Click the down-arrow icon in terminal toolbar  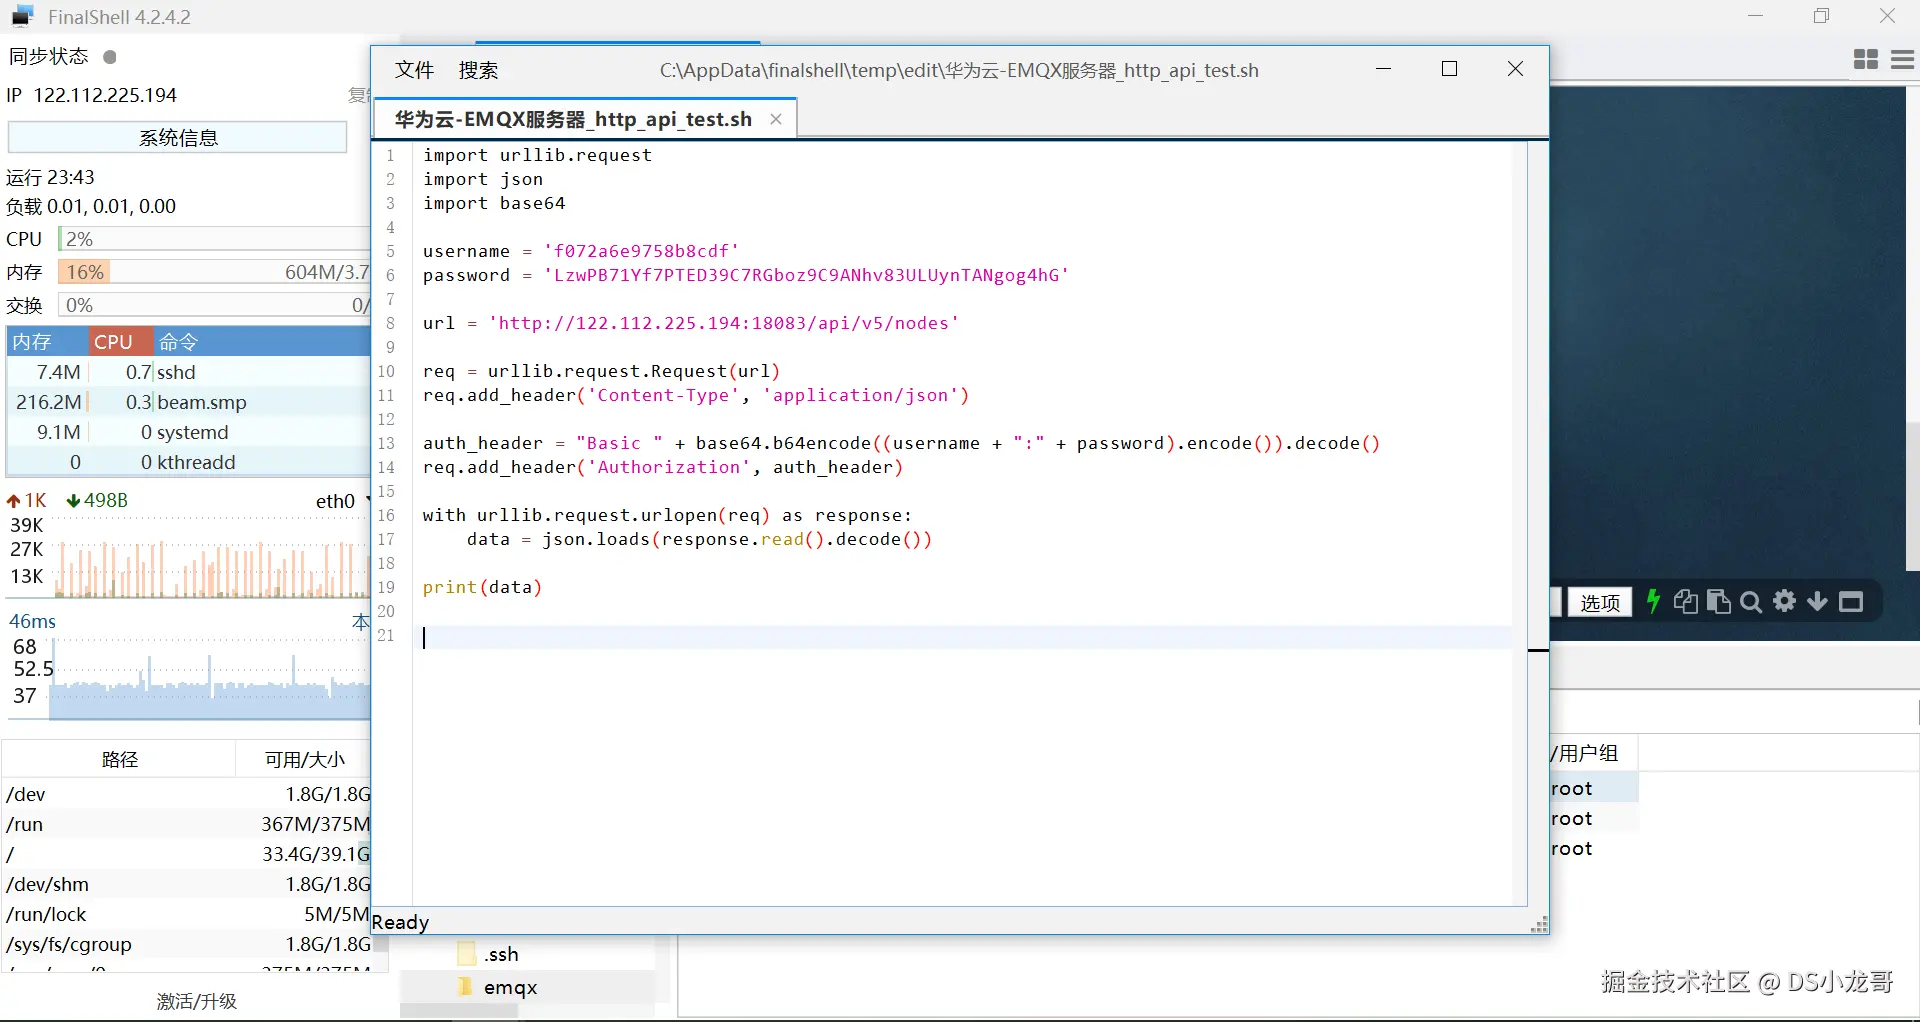point(1818,601)
